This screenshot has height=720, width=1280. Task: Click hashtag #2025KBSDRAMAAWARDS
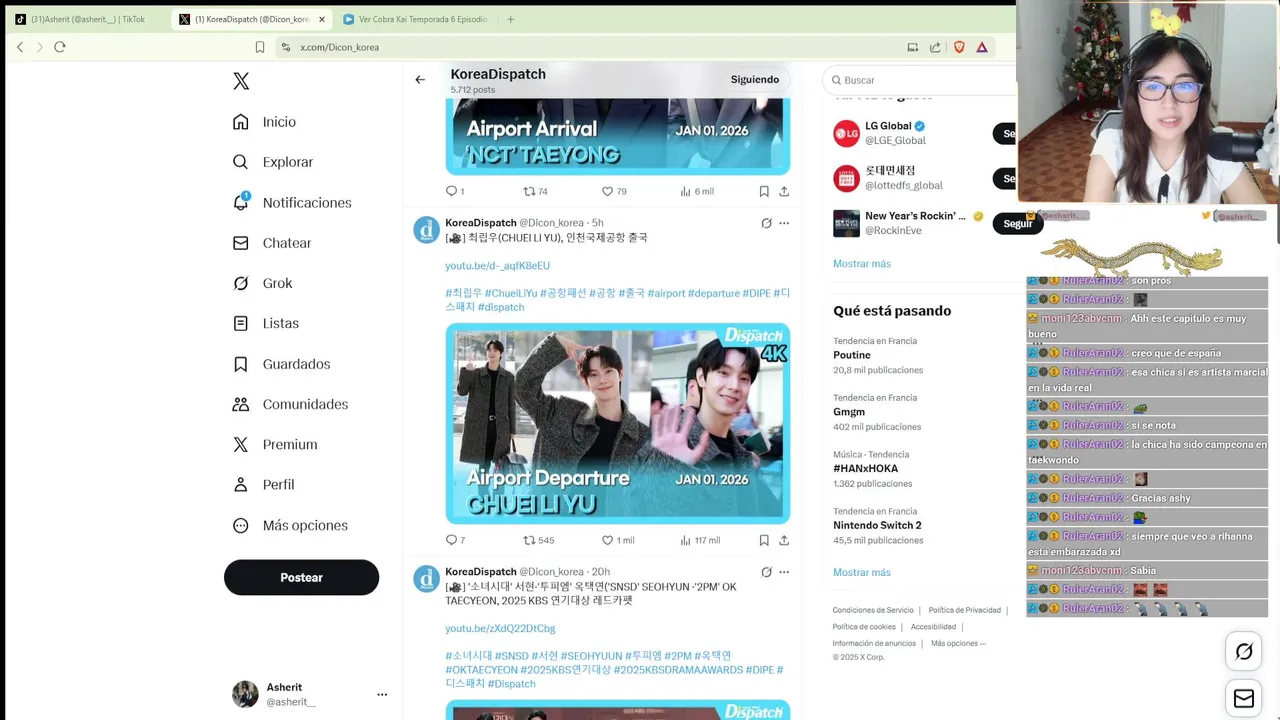(678, 670)
